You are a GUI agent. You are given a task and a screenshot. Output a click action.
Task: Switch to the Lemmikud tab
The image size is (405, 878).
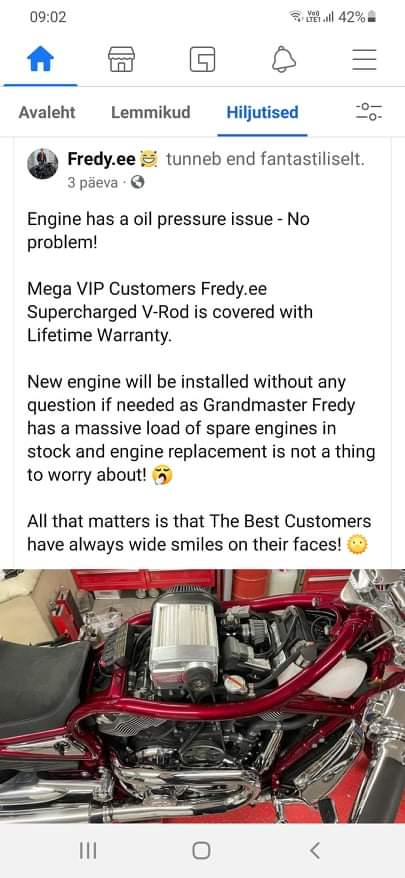[x=151, y=112]
